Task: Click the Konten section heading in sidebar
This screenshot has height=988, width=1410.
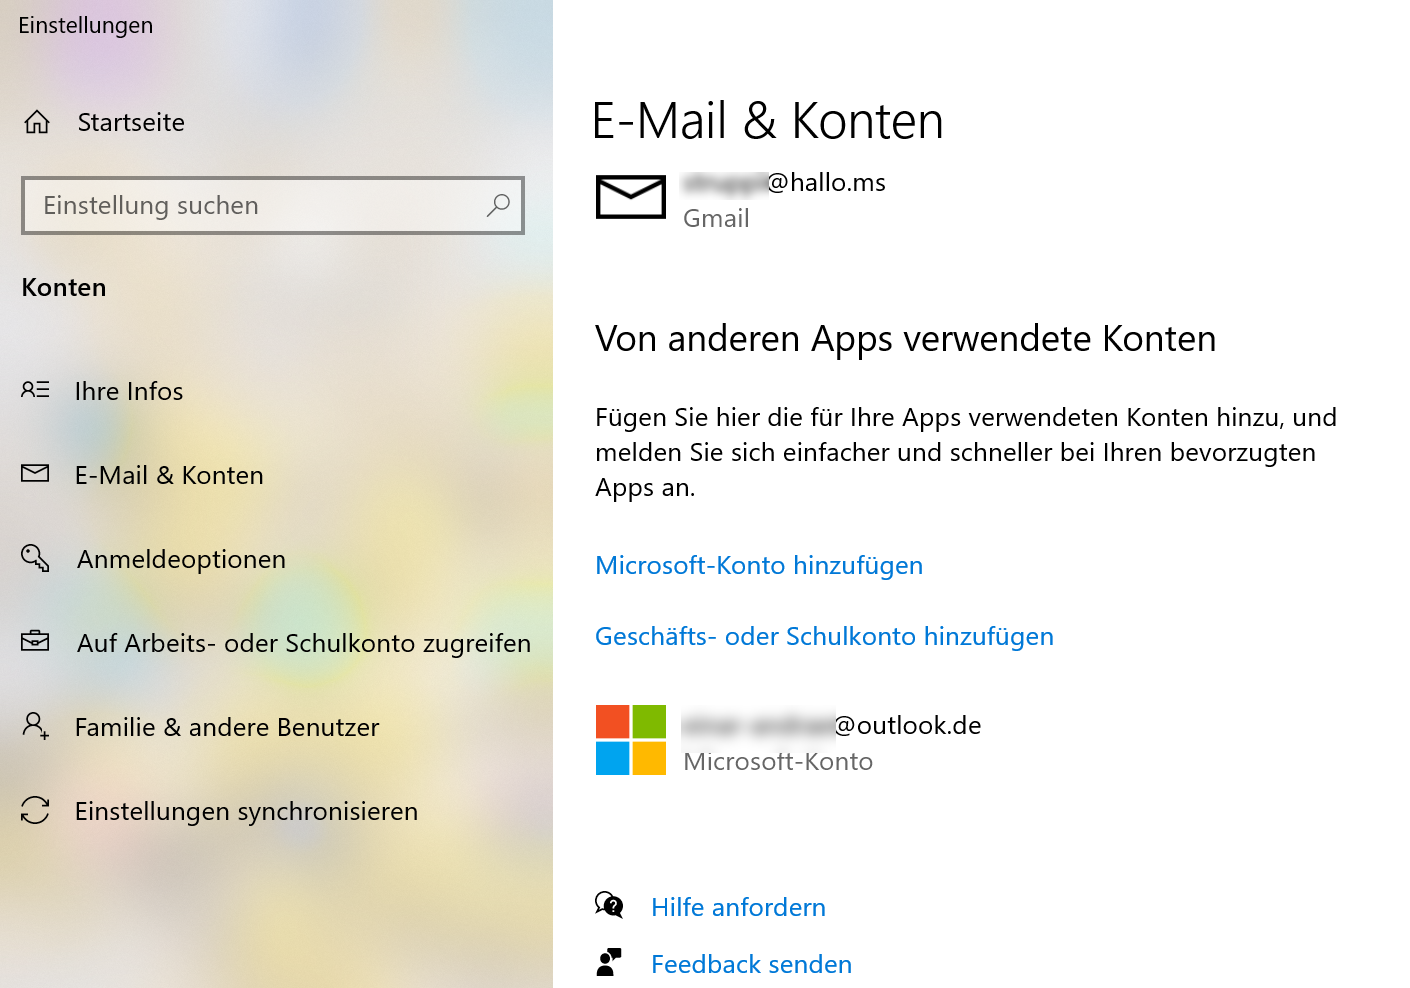Action: click(64, 287)
